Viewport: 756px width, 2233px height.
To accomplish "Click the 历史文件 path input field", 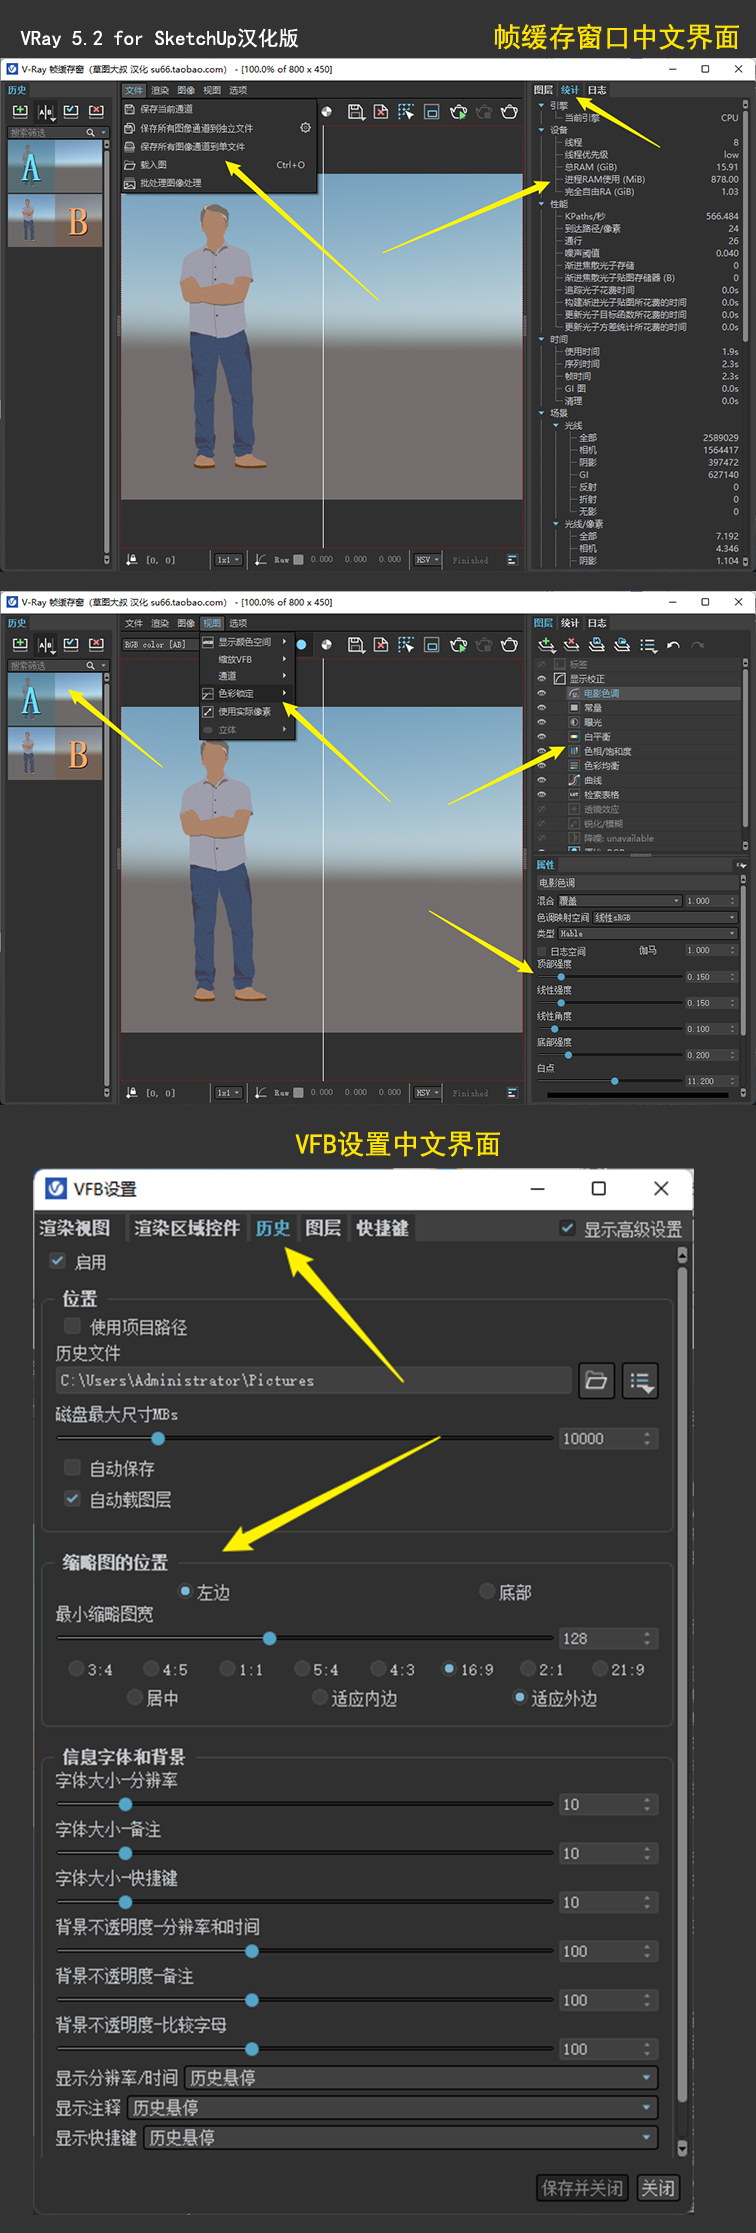I will pos(314,1381).
